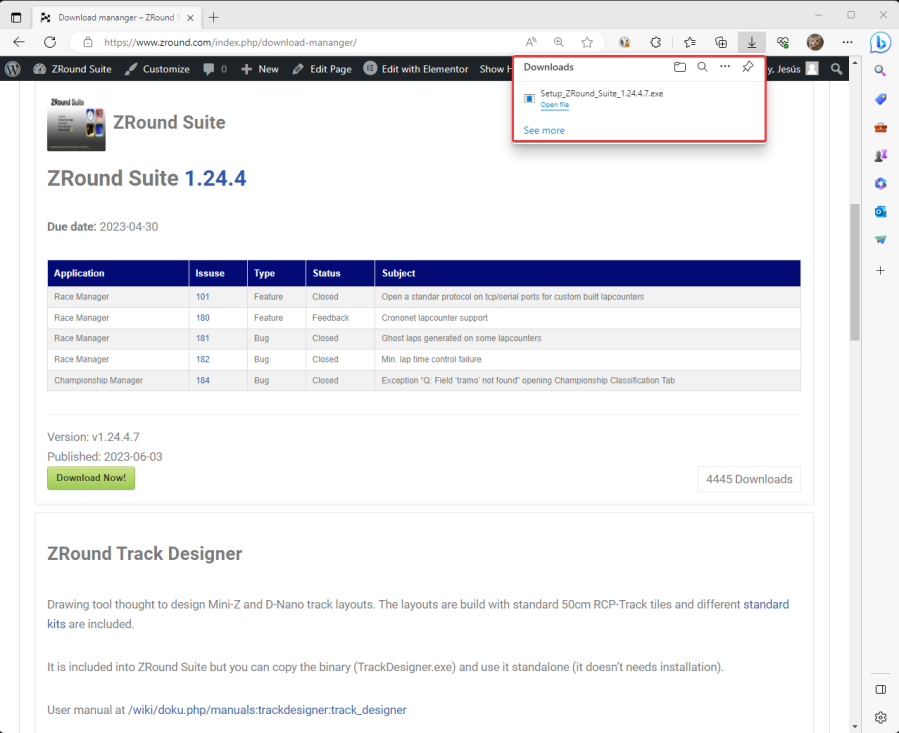Open the track_designer wiki manual link
Image resolution: width=899 pixels, height=733 pixels.
[x=267, y=710]
